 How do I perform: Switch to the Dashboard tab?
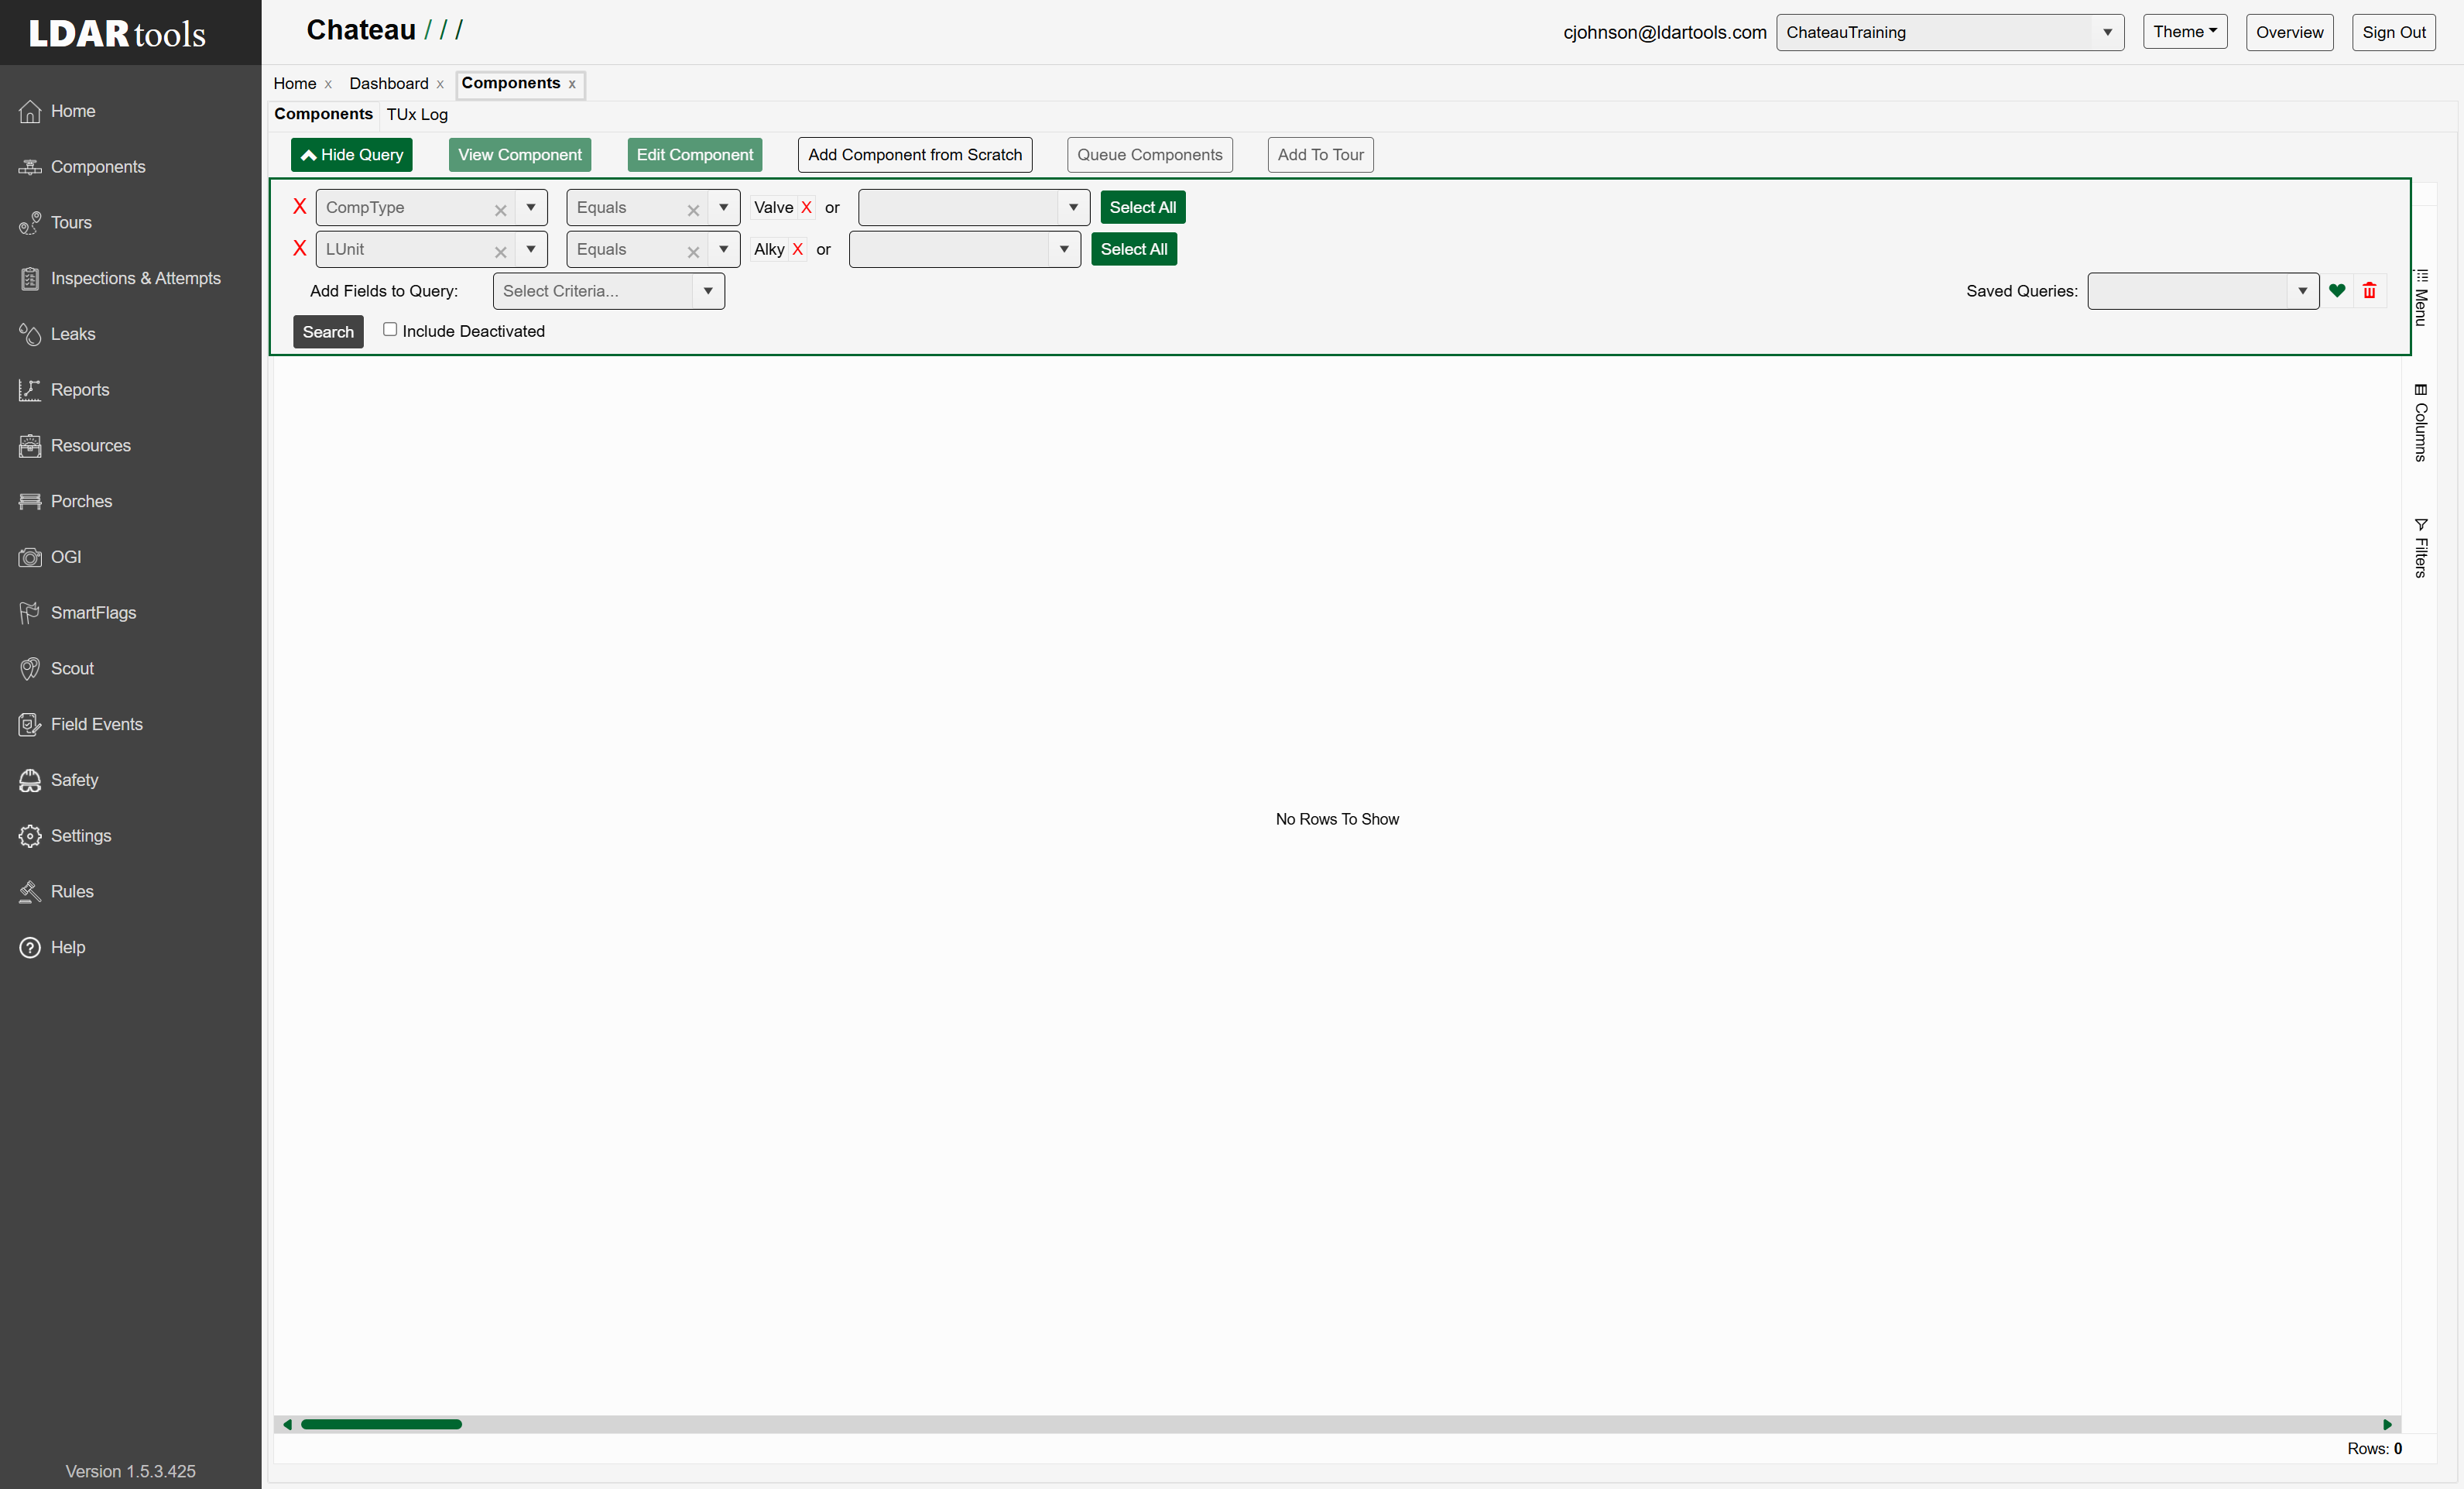tap(388, 84)
